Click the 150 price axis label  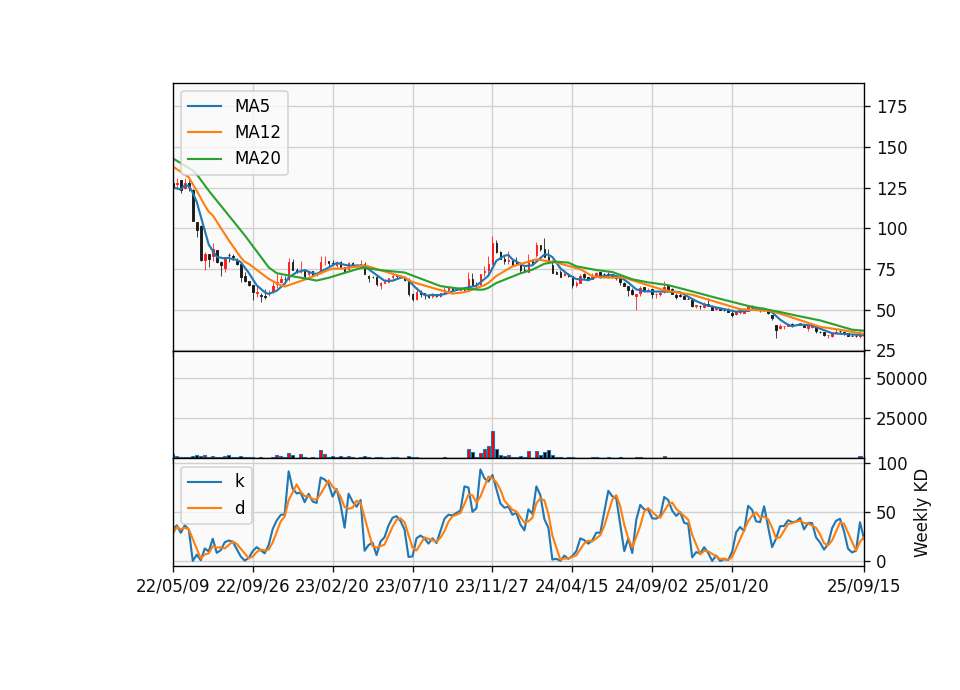pos(892,148)
